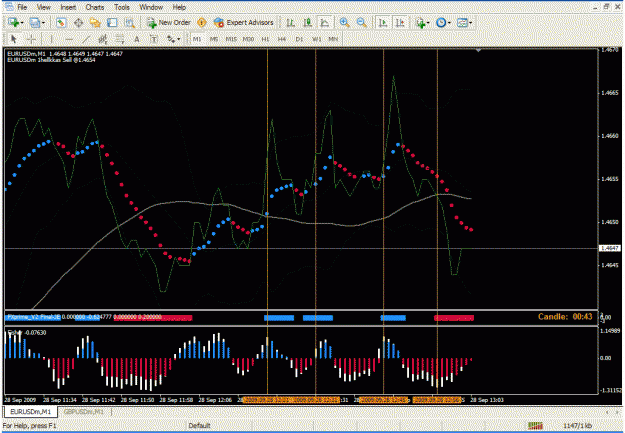Click the chart shift triangle marker atop chart
Viewport: 625px width, 433px height.
point(478,51)
